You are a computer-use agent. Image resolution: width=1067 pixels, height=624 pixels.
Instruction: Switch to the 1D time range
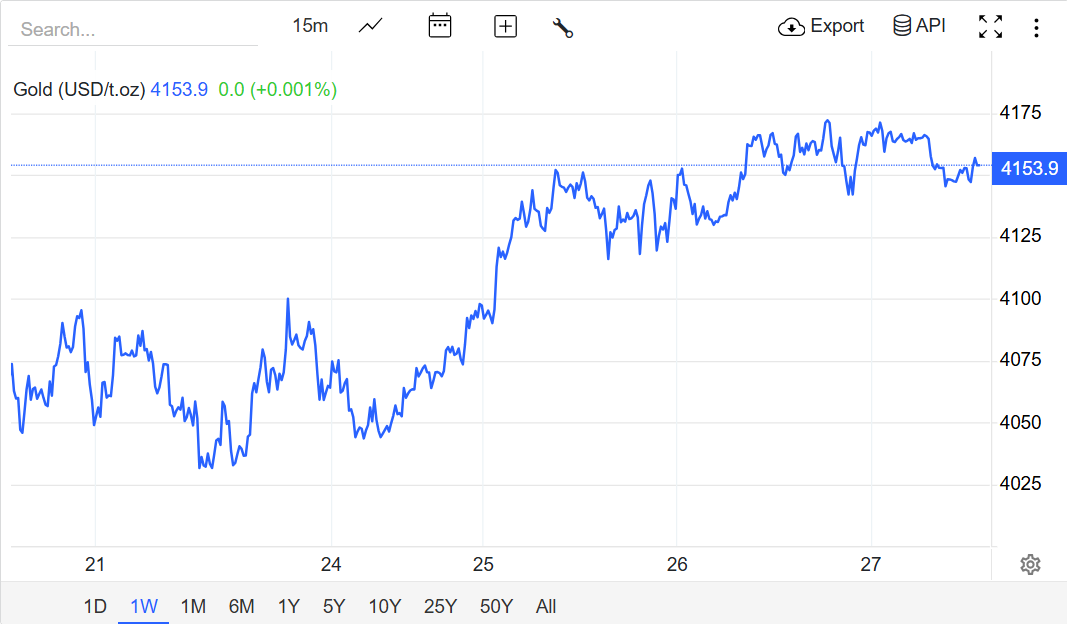tap(95, 606)
